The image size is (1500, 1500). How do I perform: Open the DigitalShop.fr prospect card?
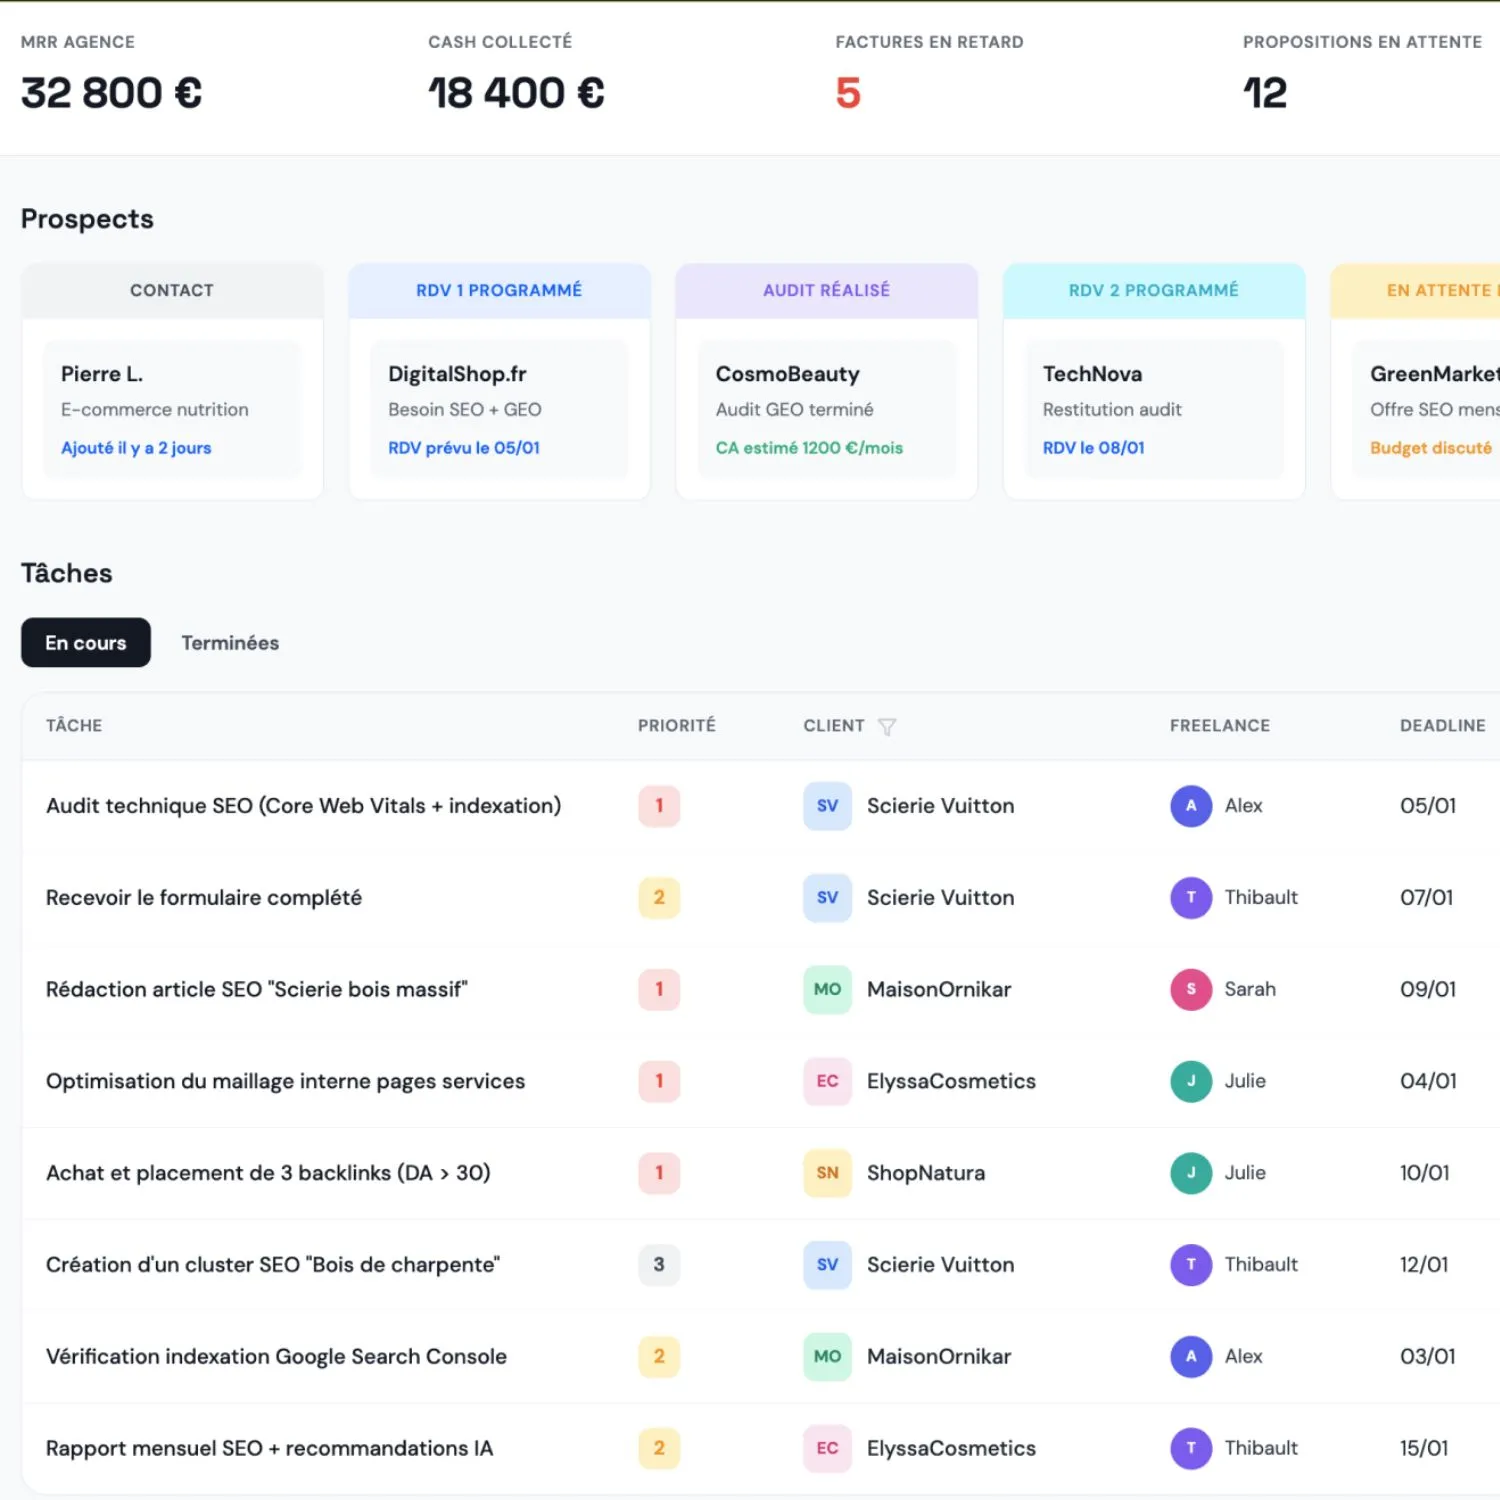498,409
